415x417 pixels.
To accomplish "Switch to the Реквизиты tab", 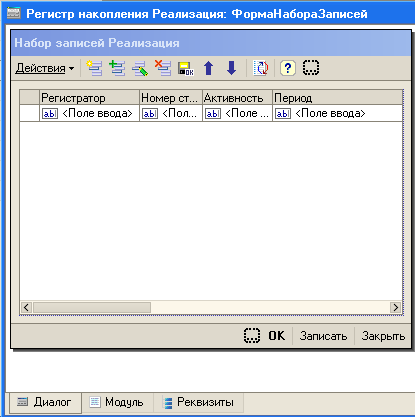I will pos(199,402).
